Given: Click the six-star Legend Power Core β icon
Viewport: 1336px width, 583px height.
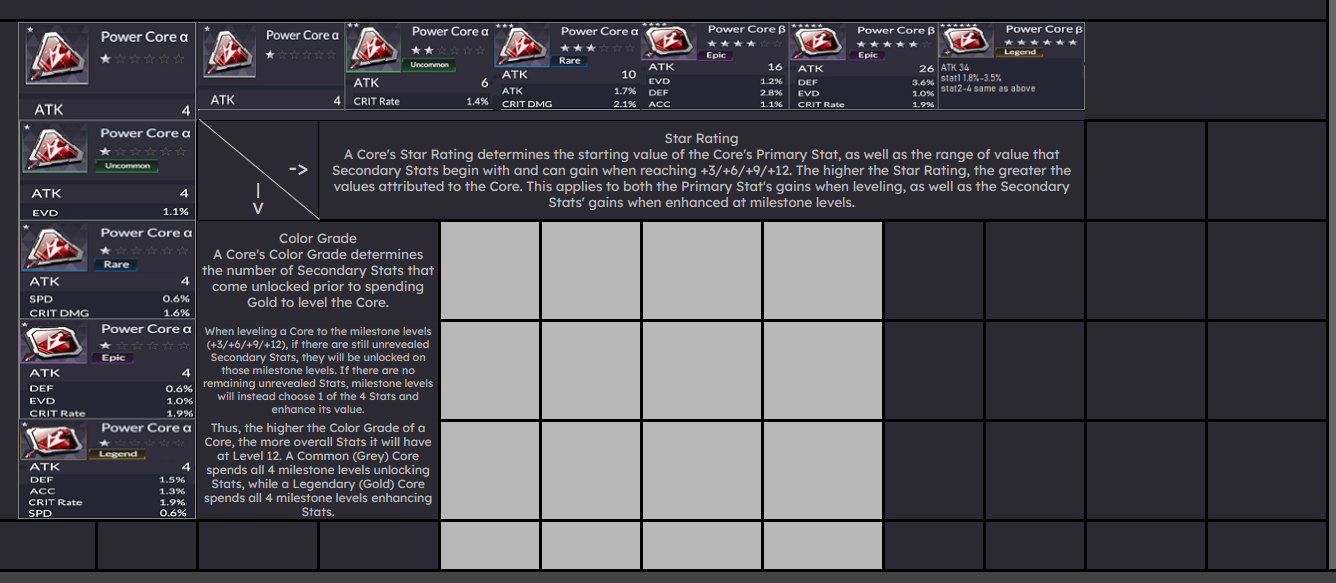Looking at the screenshot, I should click(x=968, y=42).
